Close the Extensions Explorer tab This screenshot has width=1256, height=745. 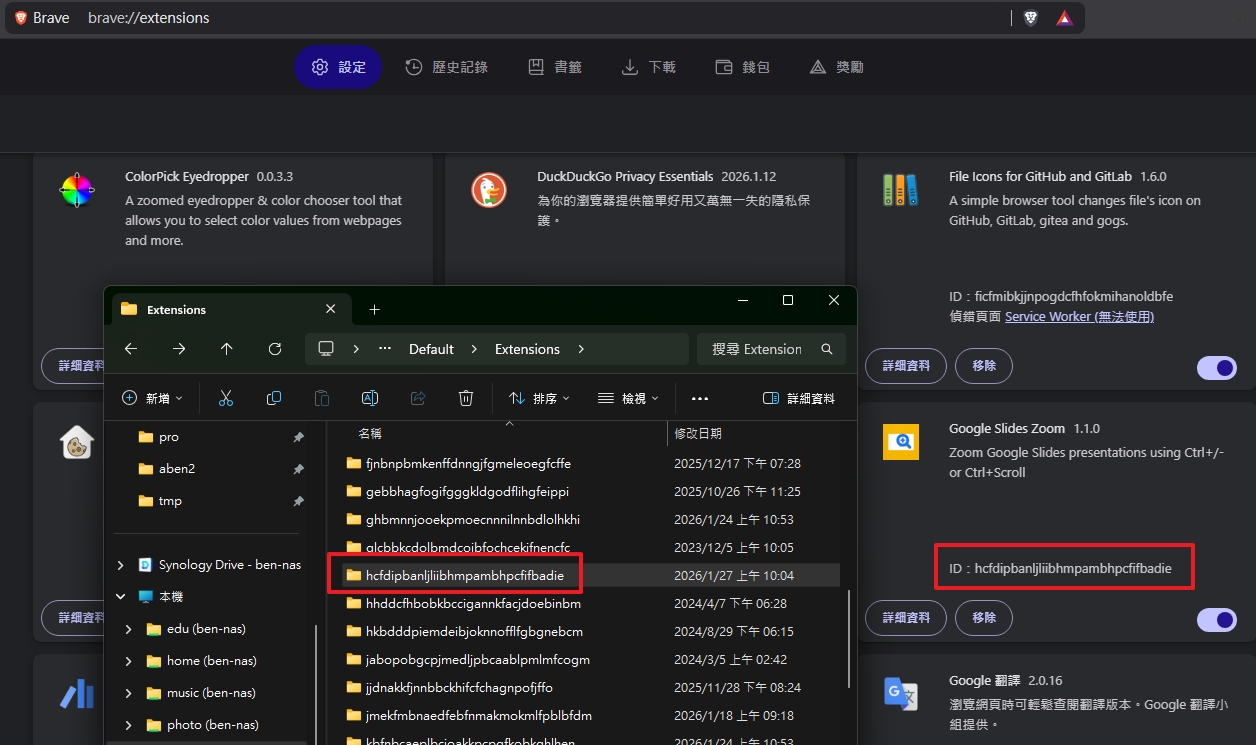tap(331, 309)
